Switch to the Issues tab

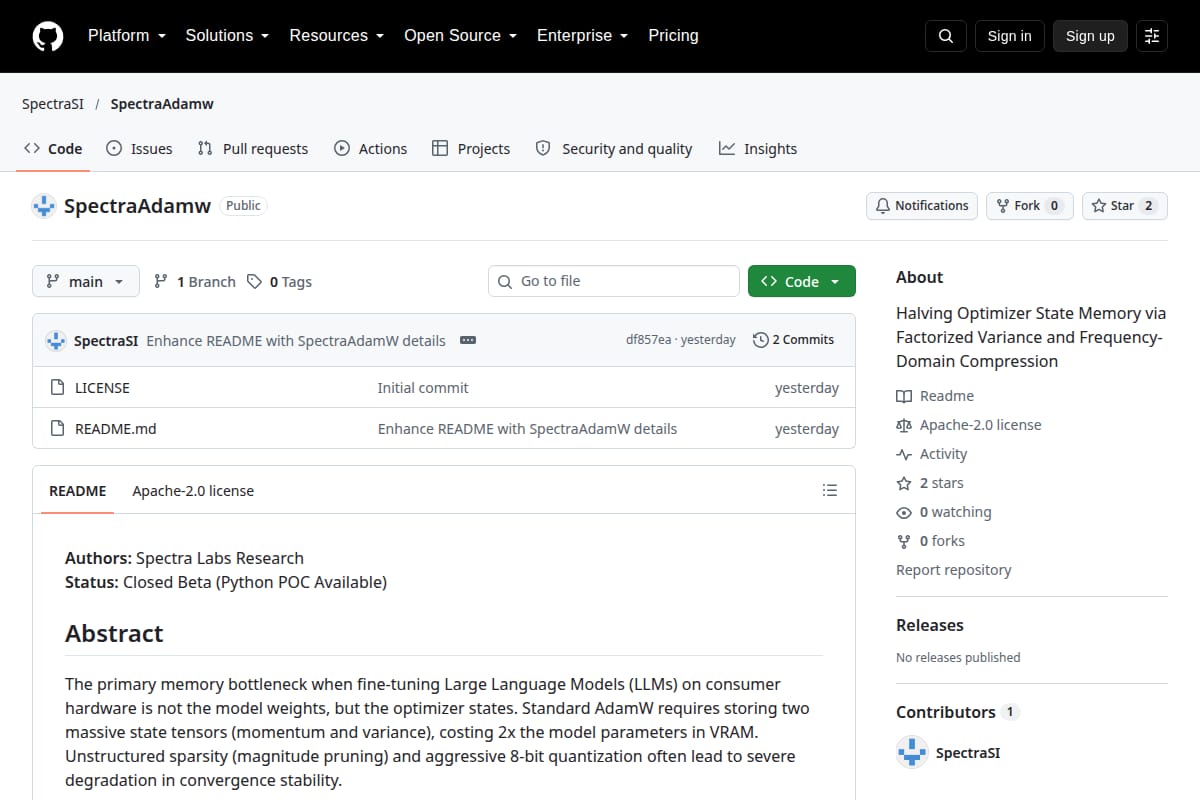[x=140, y=149]
